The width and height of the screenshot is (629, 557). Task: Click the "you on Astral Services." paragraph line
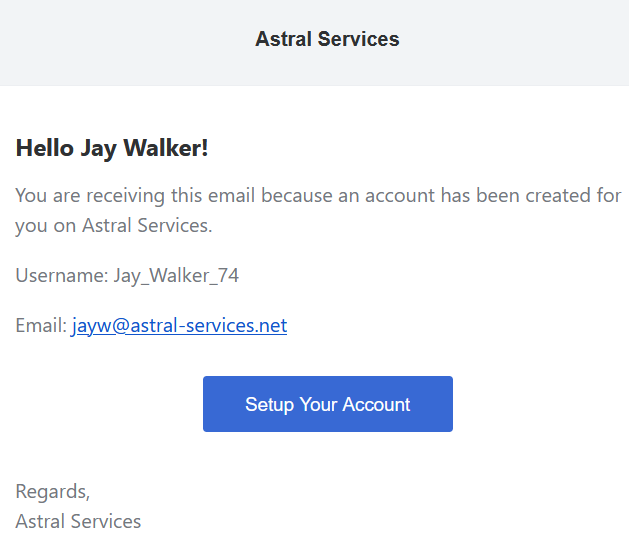(113, 225)
